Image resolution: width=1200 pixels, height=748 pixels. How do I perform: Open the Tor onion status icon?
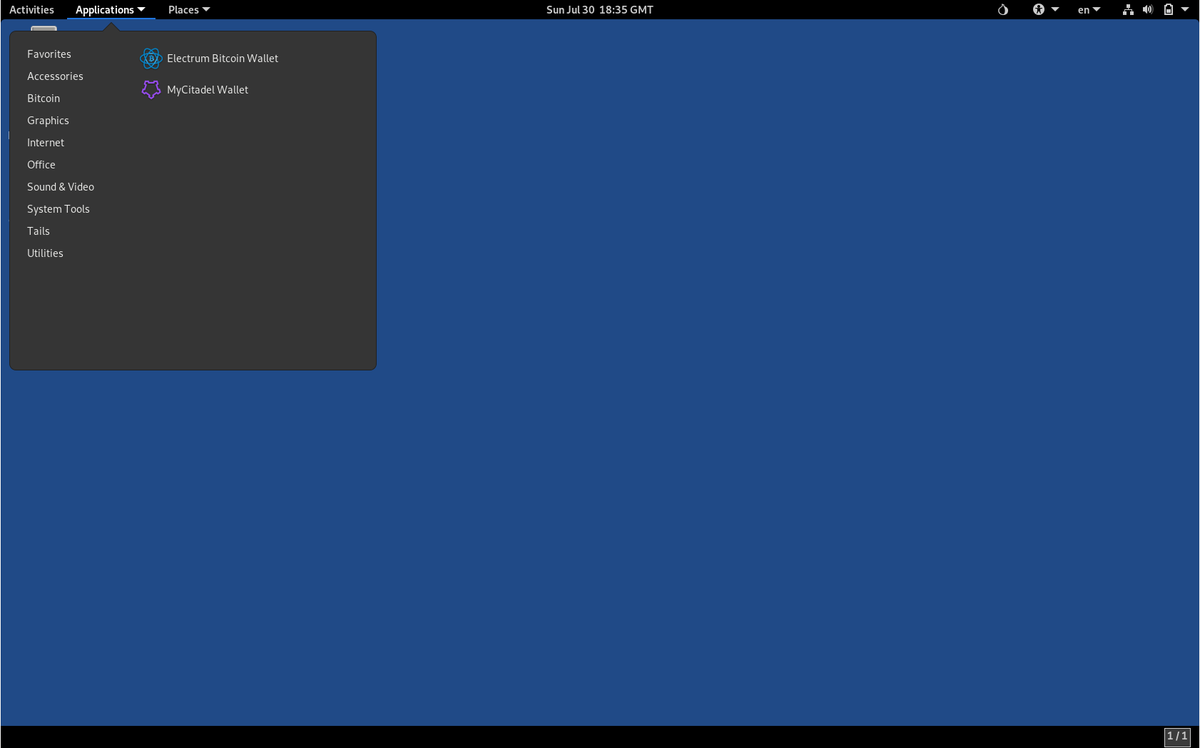[1003, 10]
